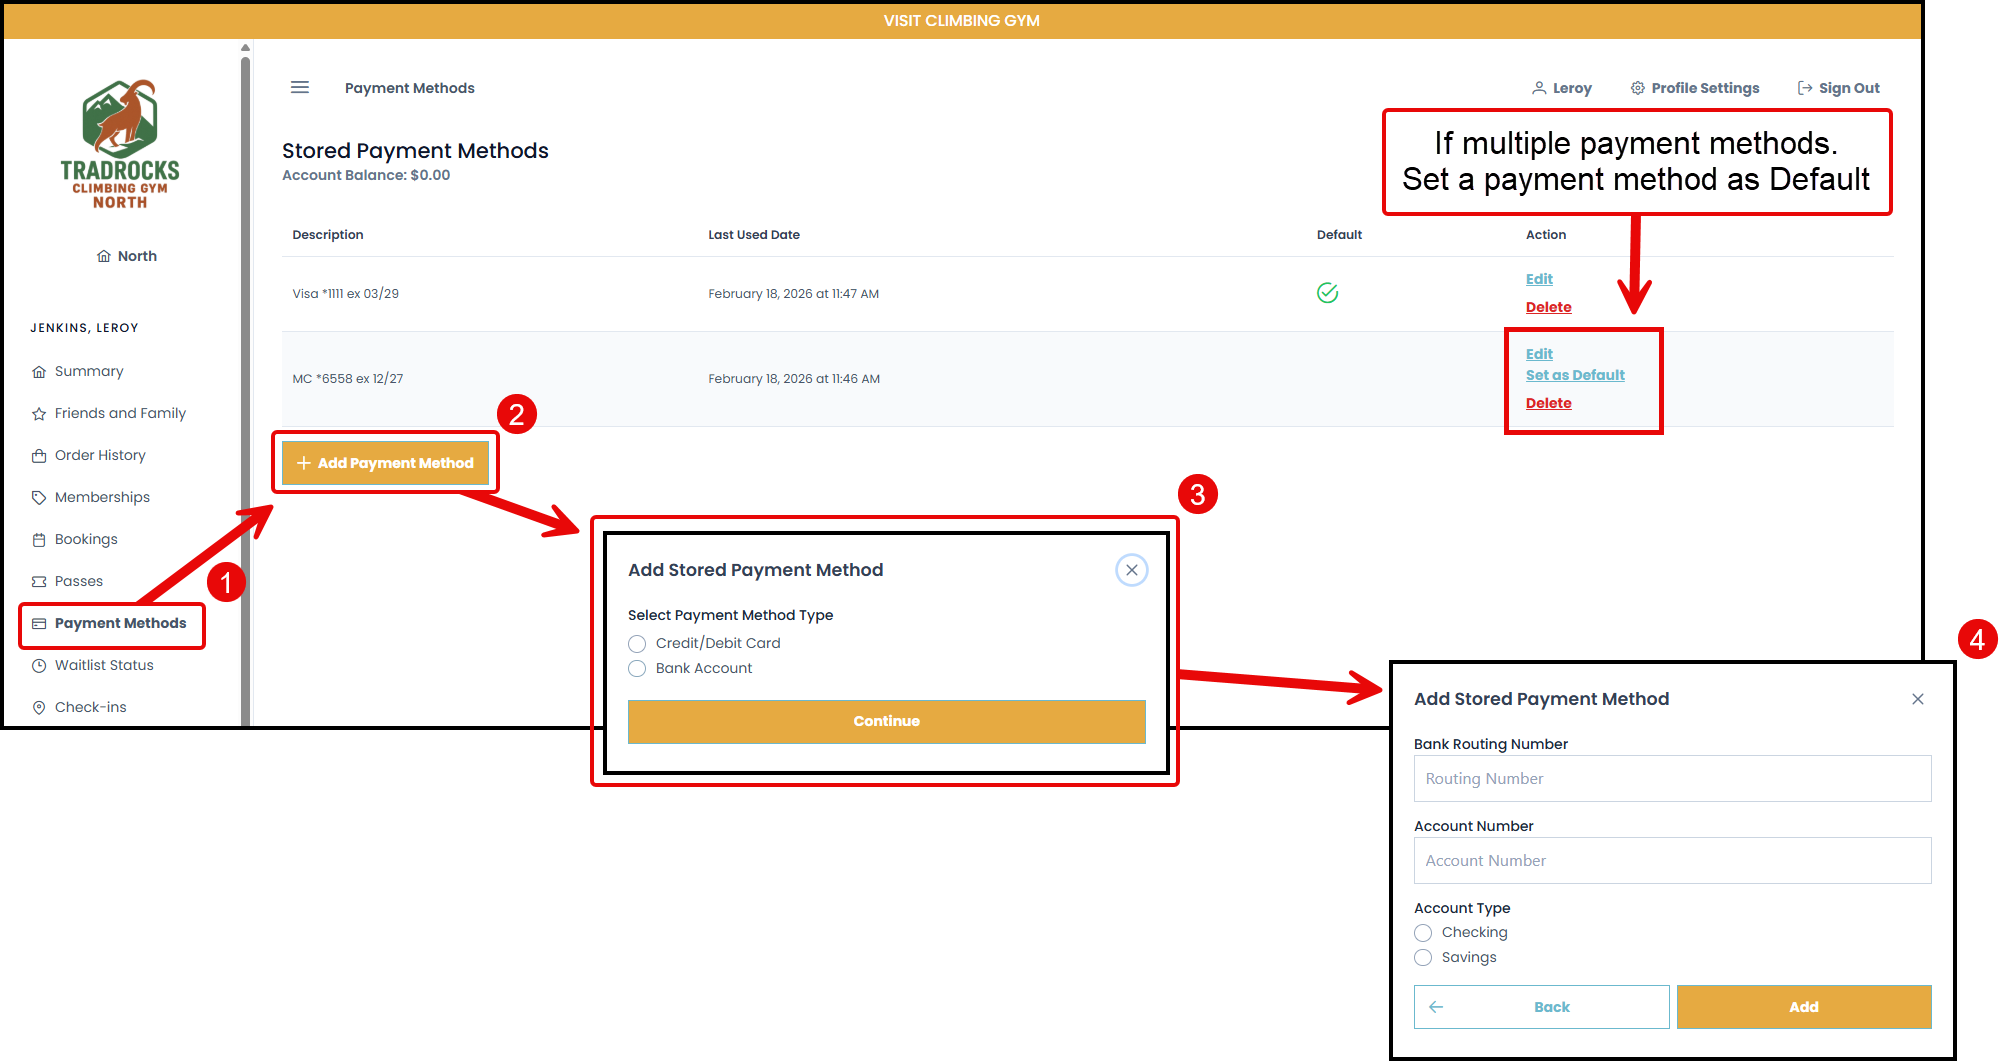Viewport: 1999px width, 1061px height.
Task: Open Memberships in the sidebar
Action: pyautogui.click(x=102, y=497)
